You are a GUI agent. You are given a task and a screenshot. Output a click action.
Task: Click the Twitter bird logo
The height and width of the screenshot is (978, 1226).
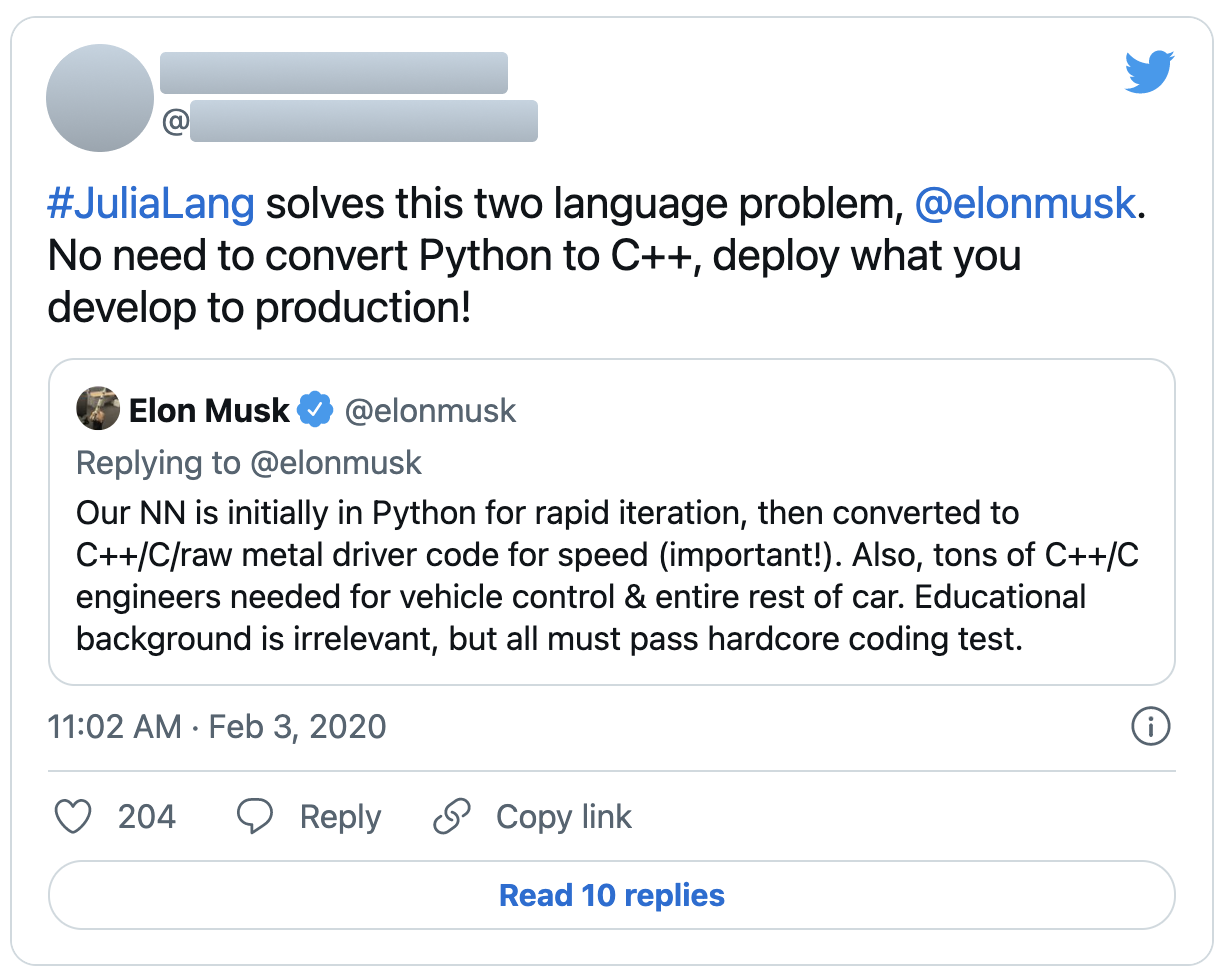(x=1149, y=73)
